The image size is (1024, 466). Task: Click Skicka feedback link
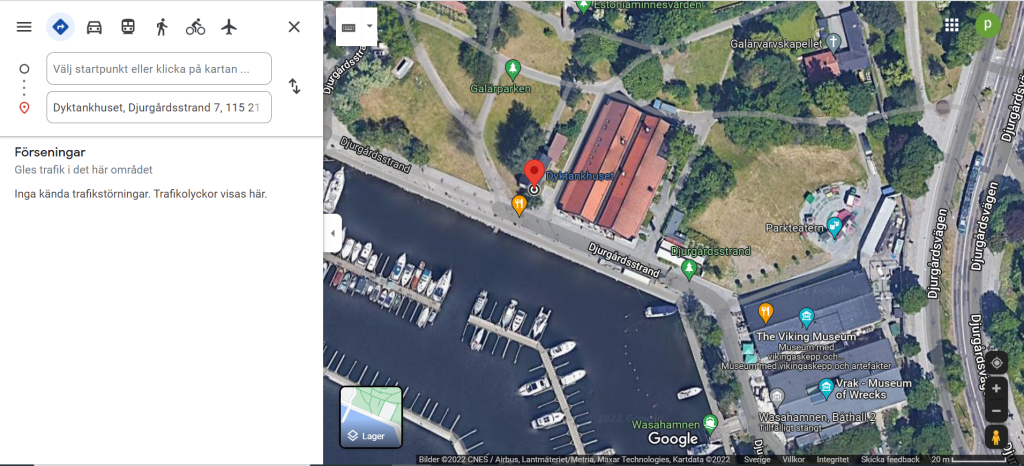click(890, 459)
